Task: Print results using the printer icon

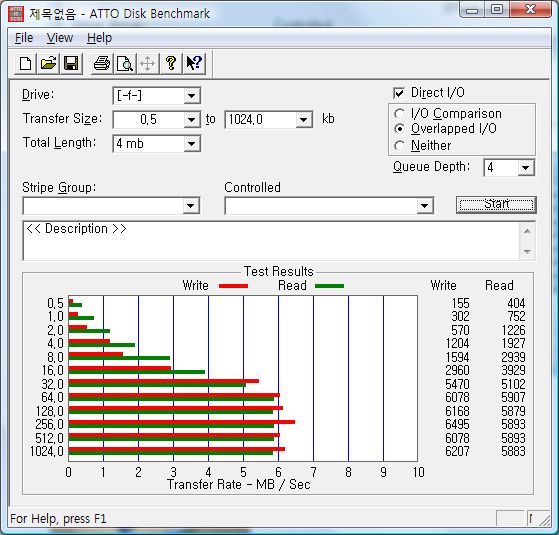Action: 102,64
